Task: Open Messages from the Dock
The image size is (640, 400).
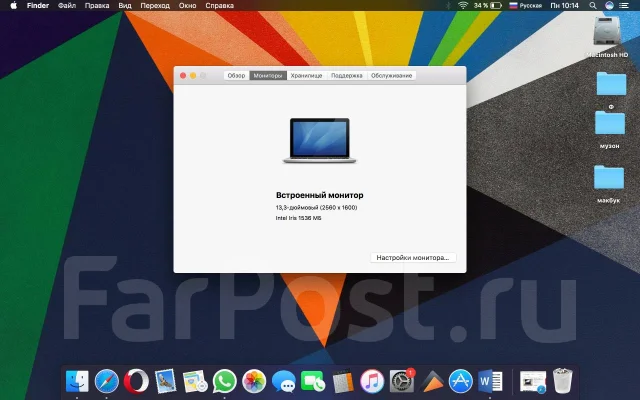Action: pos(284,382)
